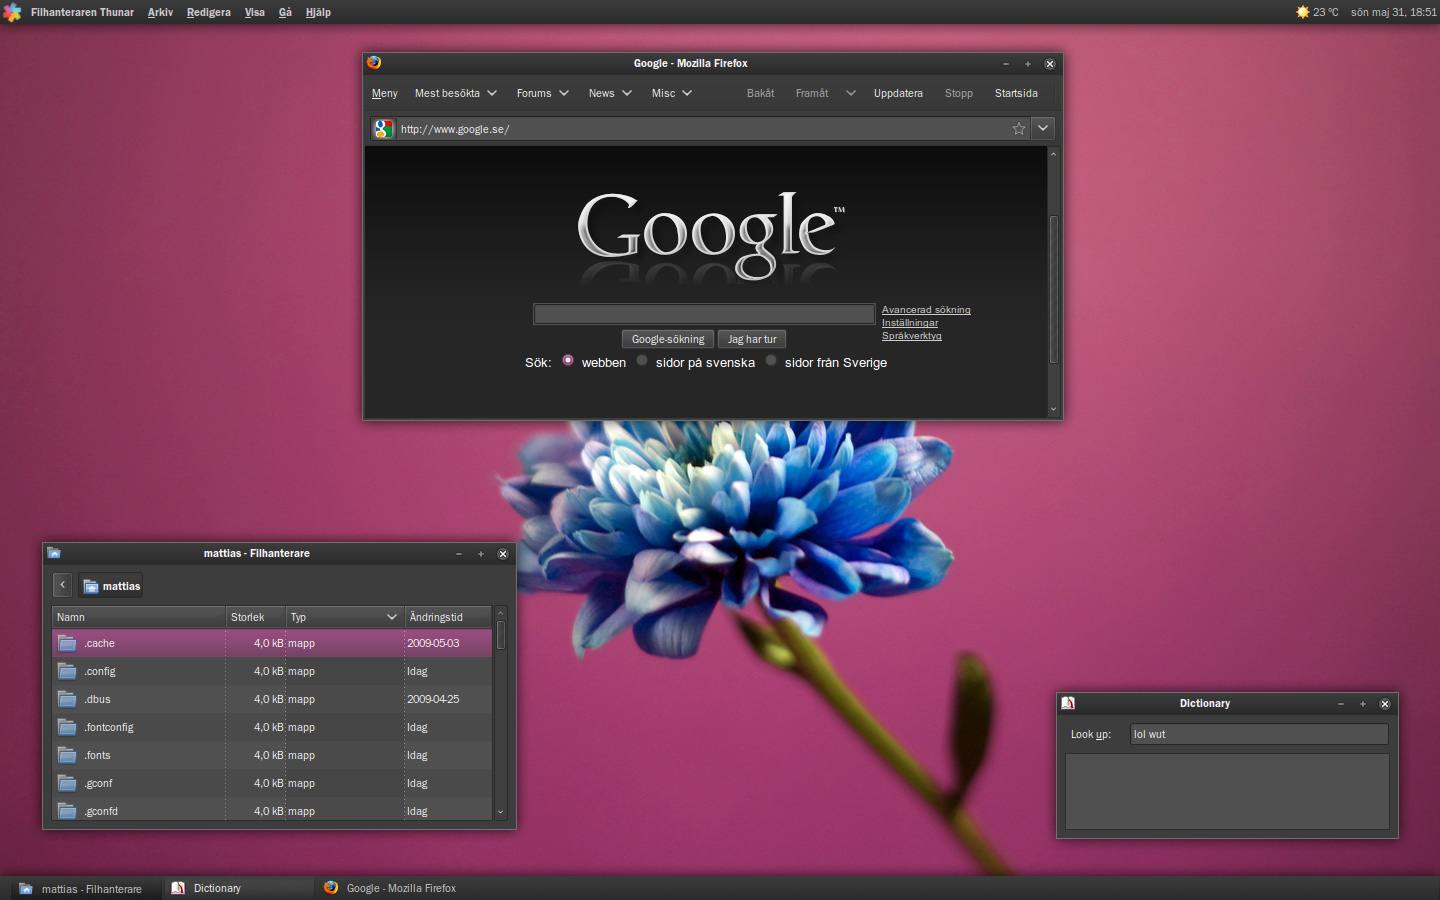Click the Look up field in Dictionary
The width and height of the screenshot is (1440, 900).
pos(1259,734)
